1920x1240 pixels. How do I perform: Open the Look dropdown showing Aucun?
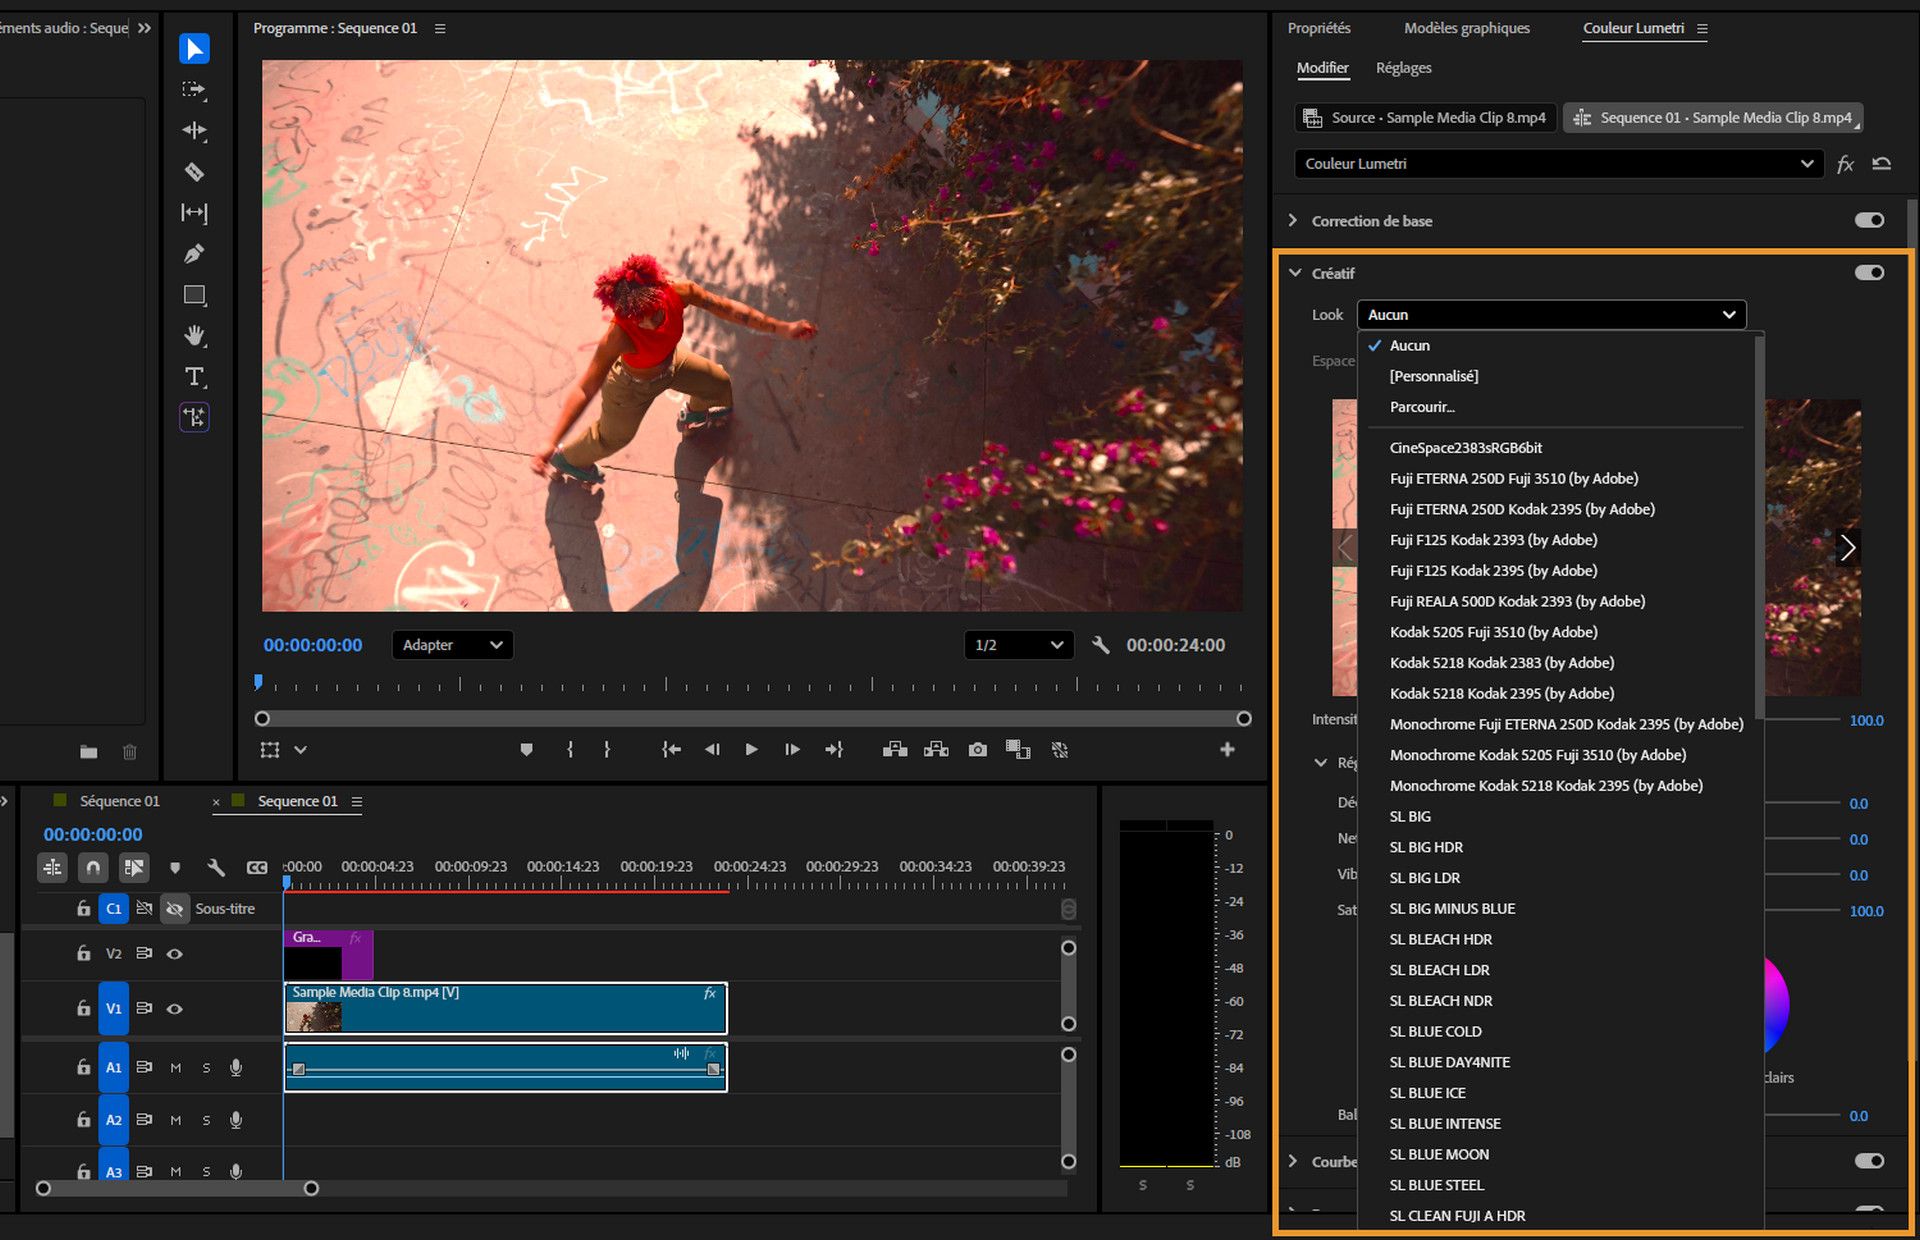point(1551,314)
